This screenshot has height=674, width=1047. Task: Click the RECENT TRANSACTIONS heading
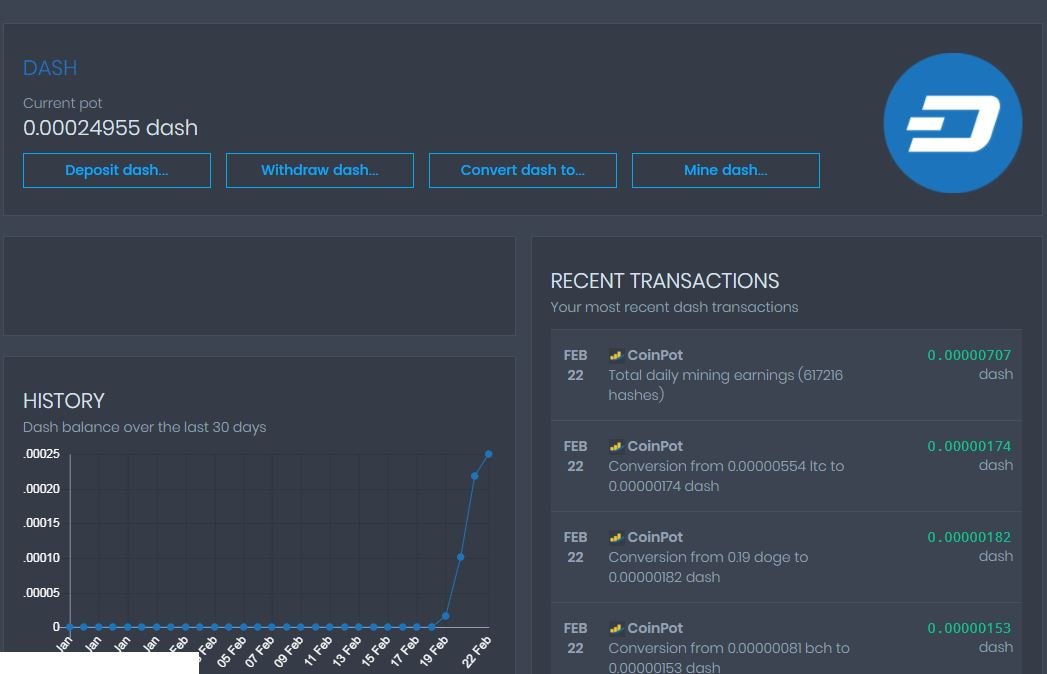[664, 281]
